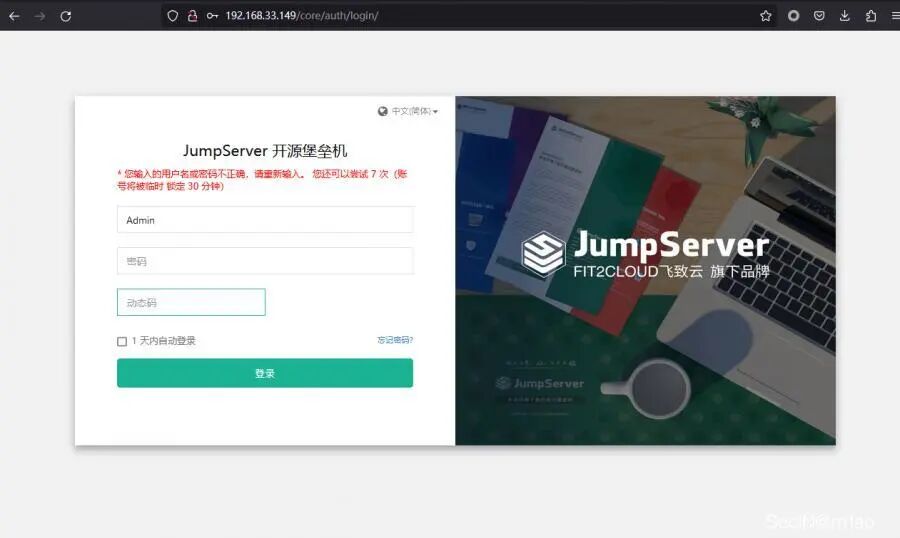Click the JumpServer logo icon on banner
This screenshot has height=538, width=900.
coord(543,254)
